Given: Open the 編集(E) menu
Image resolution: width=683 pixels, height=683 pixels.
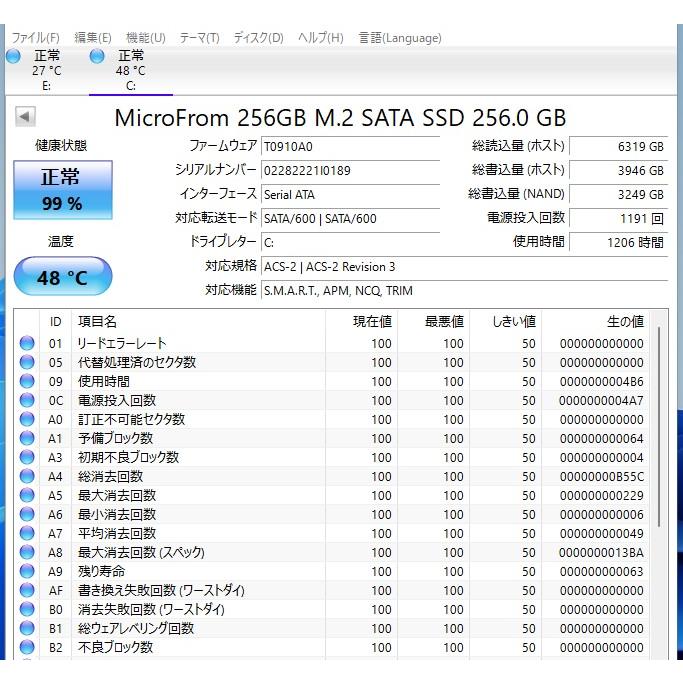Looking at the screenshot, I should tap(93, 38).
